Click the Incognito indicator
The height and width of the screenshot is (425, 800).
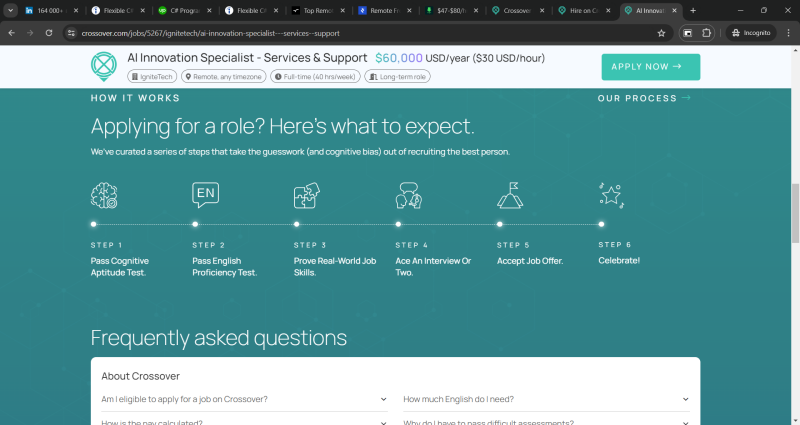[x=751, y=33]
